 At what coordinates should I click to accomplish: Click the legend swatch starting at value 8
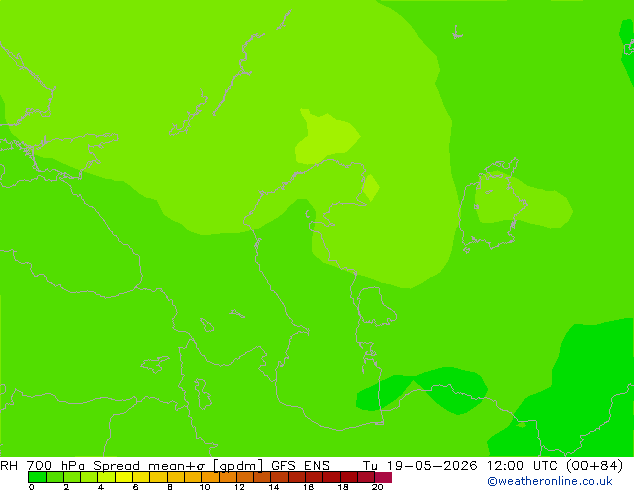[x=175, y=477]
